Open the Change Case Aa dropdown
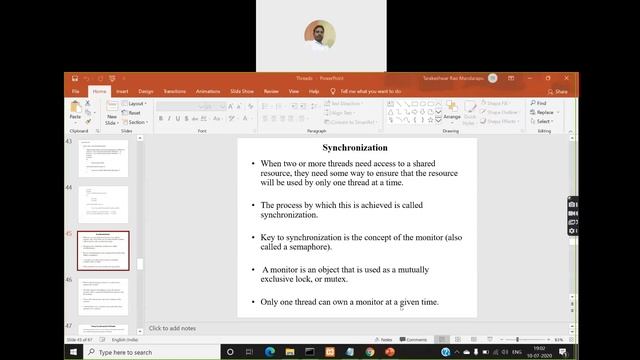Screen dimensions: 640x360 [217, 119]
